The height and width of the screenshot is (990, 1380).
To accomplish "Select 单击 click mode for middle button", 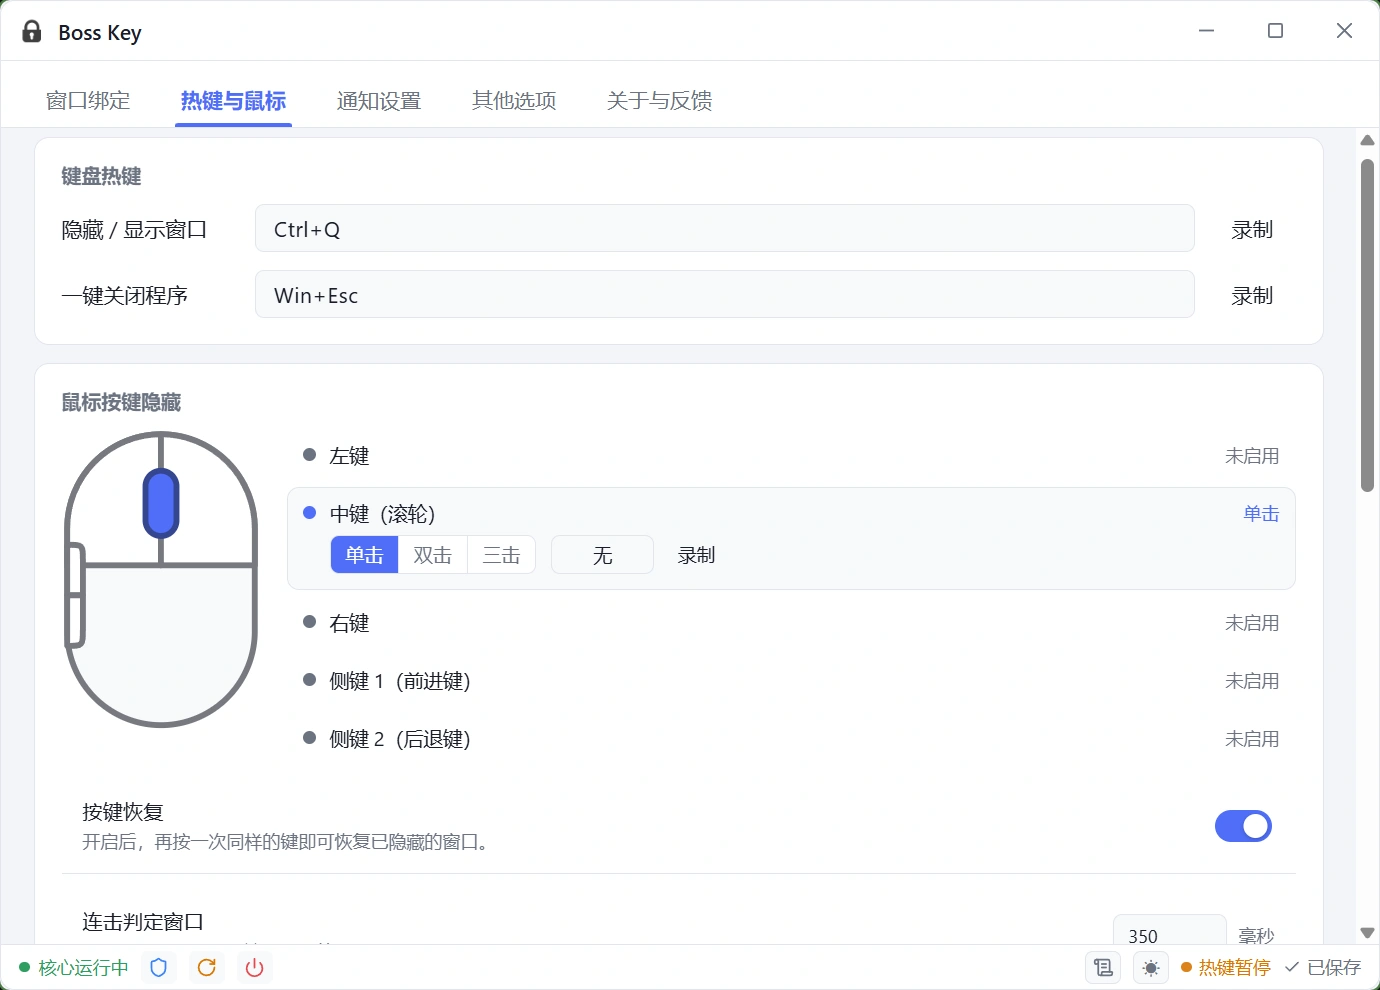I will [364, 555].
